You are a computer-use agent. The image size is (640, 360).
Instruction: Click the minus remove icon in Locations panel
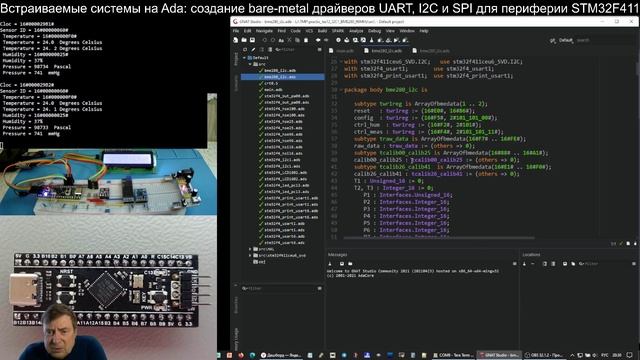533,264
